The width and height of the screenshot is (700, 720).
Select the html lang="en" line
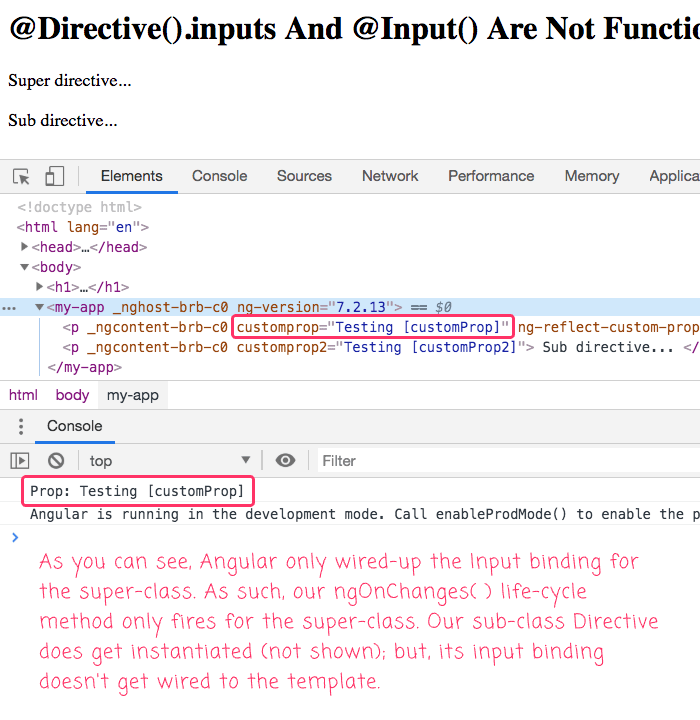(x=83, y=227)
